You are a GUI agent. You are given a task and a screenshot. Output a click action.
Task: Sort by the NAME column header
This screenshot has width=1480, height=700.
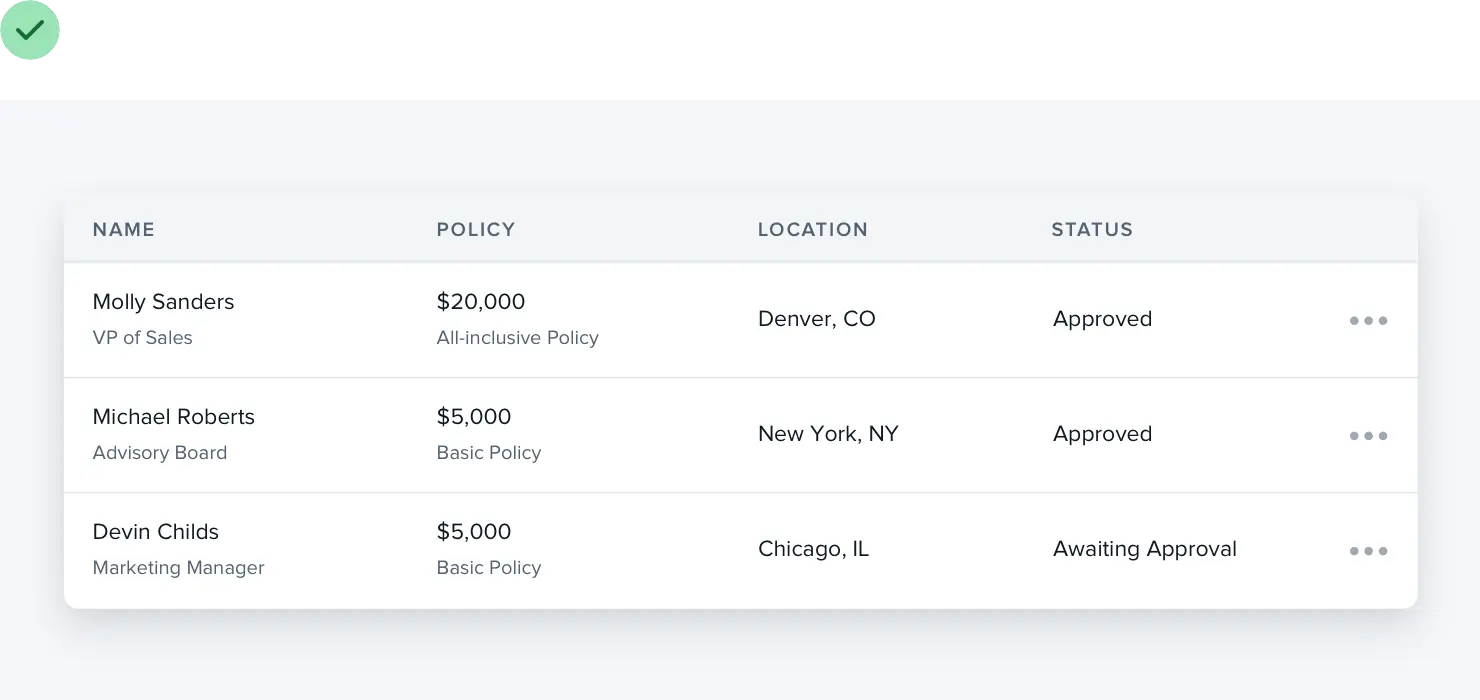(x=124, y=230)
